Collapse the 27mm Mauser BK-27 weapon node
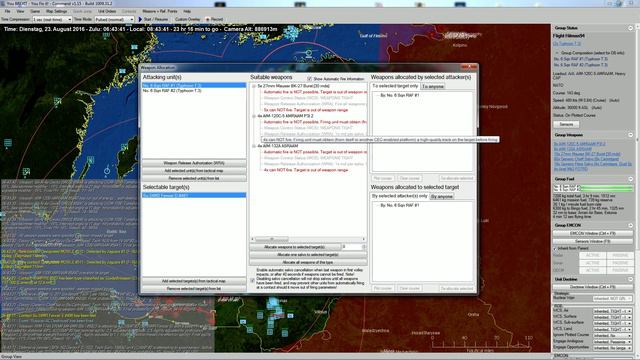The width and height of the screenshot is (640, 360). tap(254, 86)
